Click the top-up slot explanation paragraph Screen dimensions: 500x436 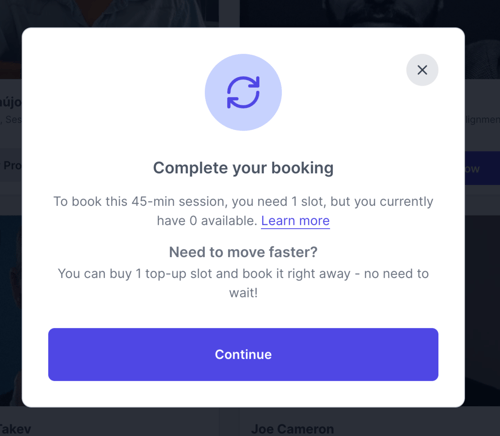(243, 283)
